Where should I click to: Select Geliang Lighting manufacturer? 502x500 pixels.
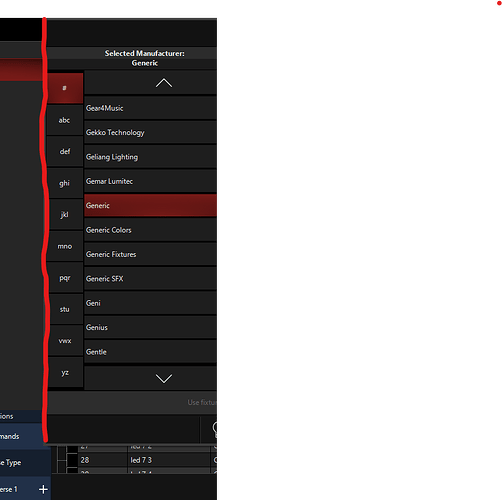click(150, 157)
